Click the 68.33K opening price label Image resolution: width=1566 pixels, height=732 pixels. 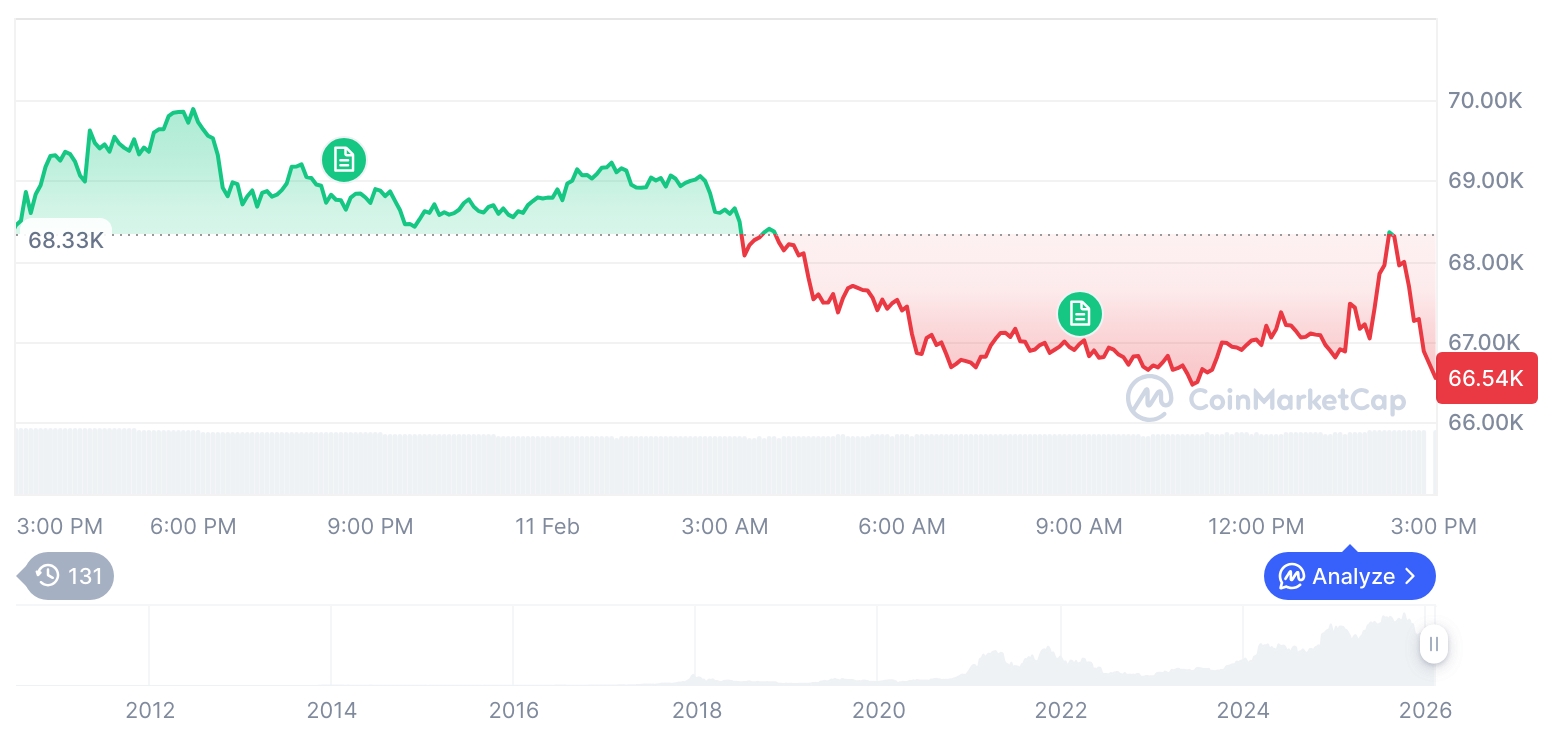coord(65,240)
